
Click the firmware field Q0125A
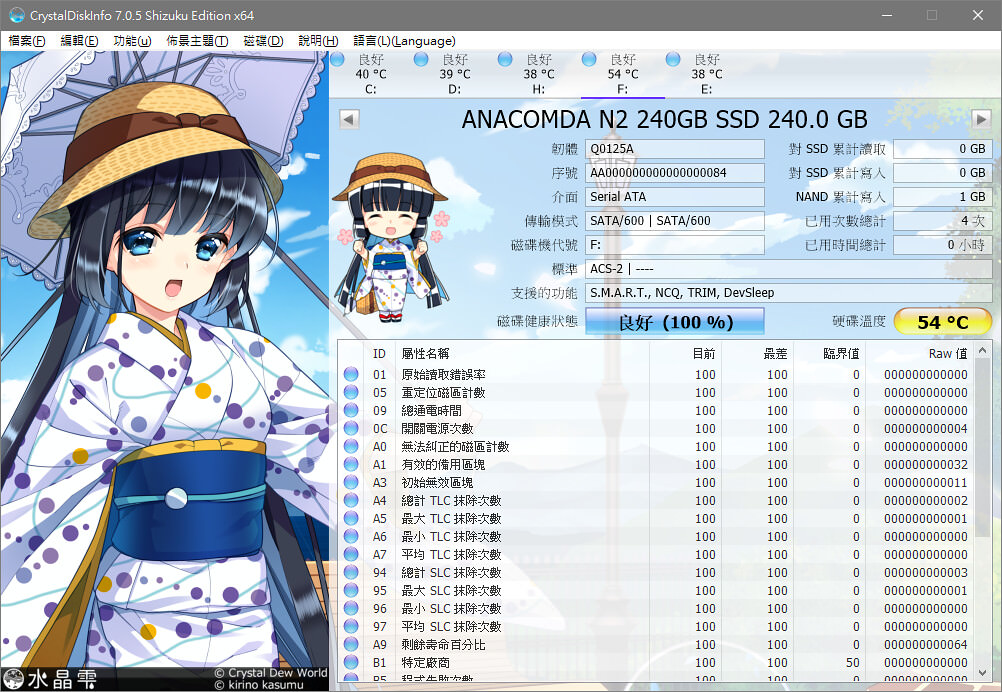pos(675,149)
